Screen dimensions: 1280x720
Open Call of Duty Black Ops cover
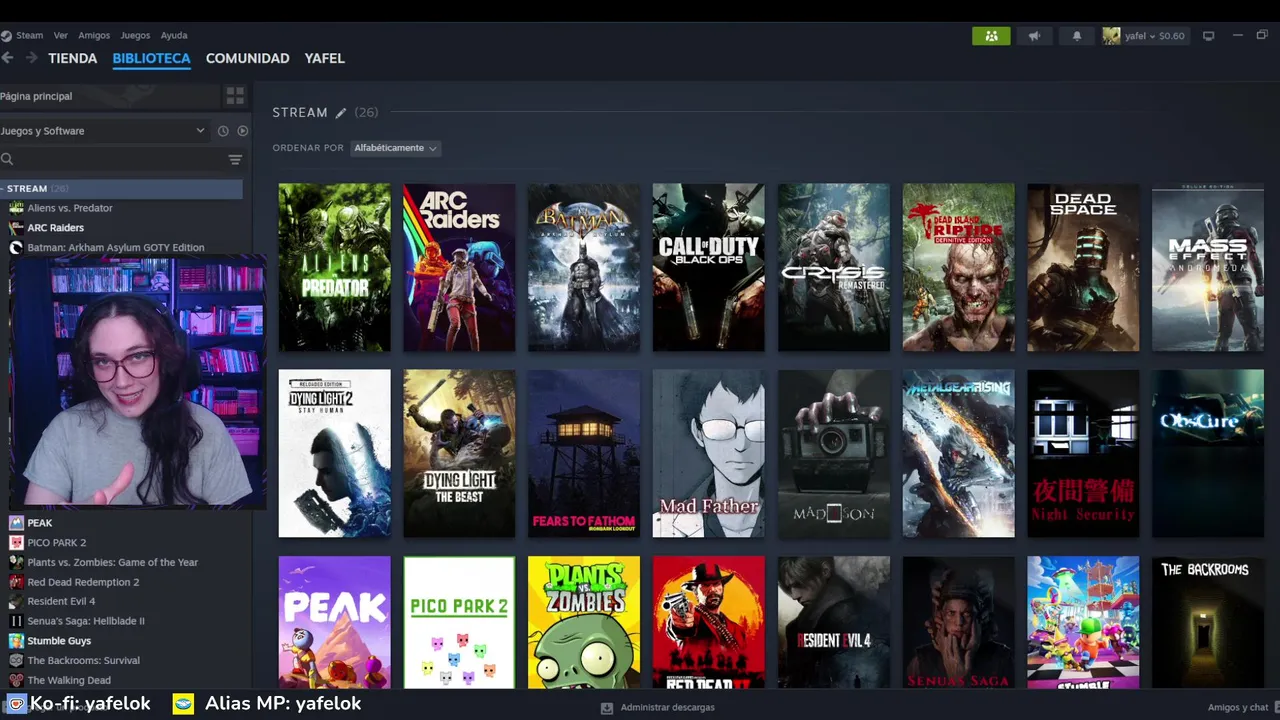coord(709,267)
